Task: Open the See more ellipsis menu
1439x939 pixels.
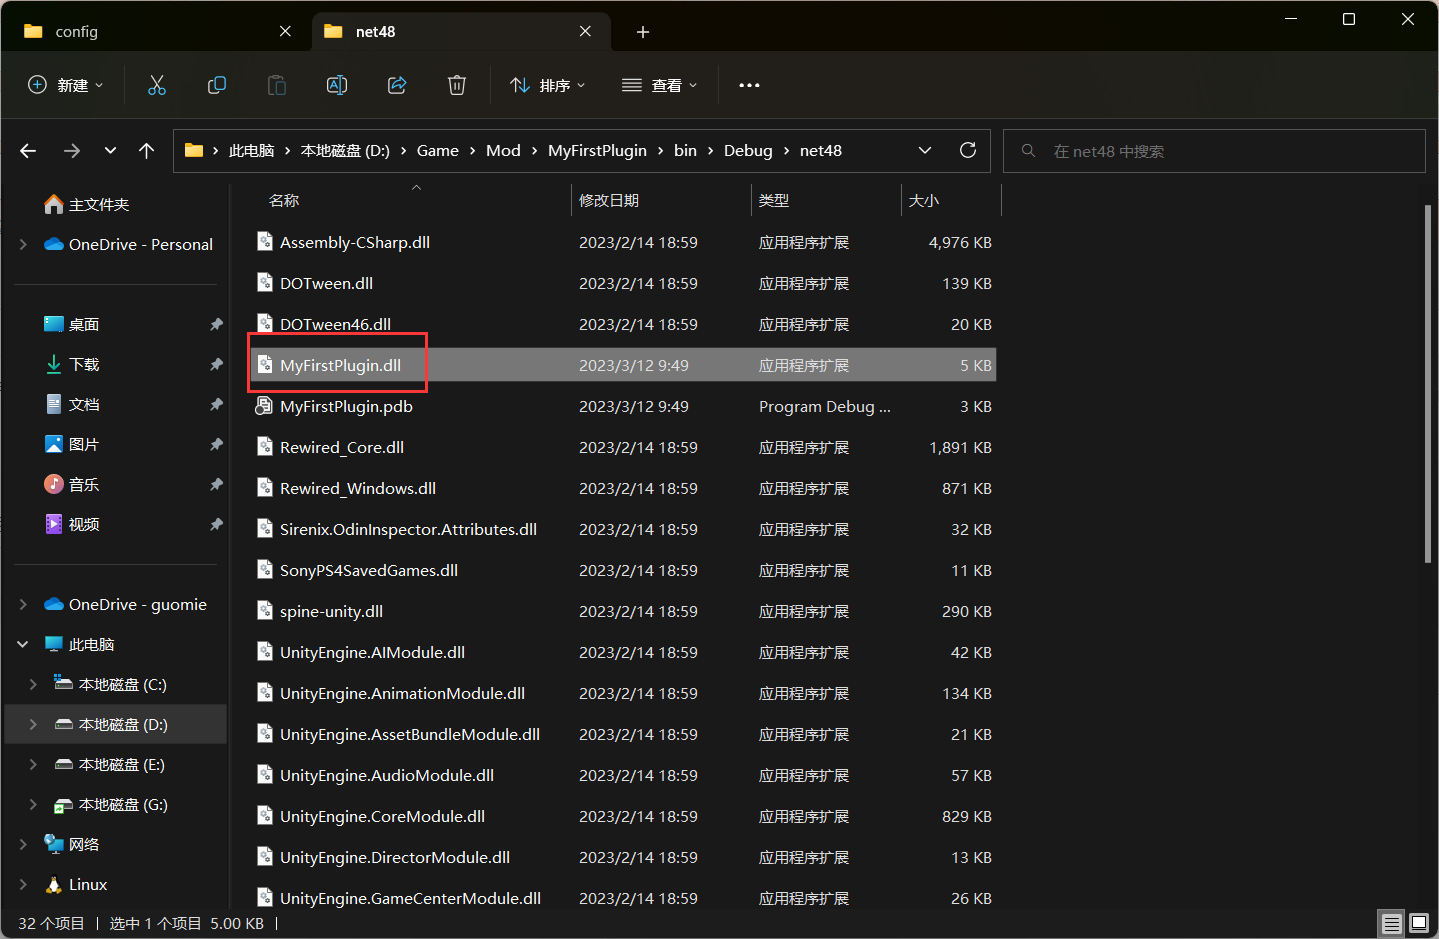Action: coord(749,86)
